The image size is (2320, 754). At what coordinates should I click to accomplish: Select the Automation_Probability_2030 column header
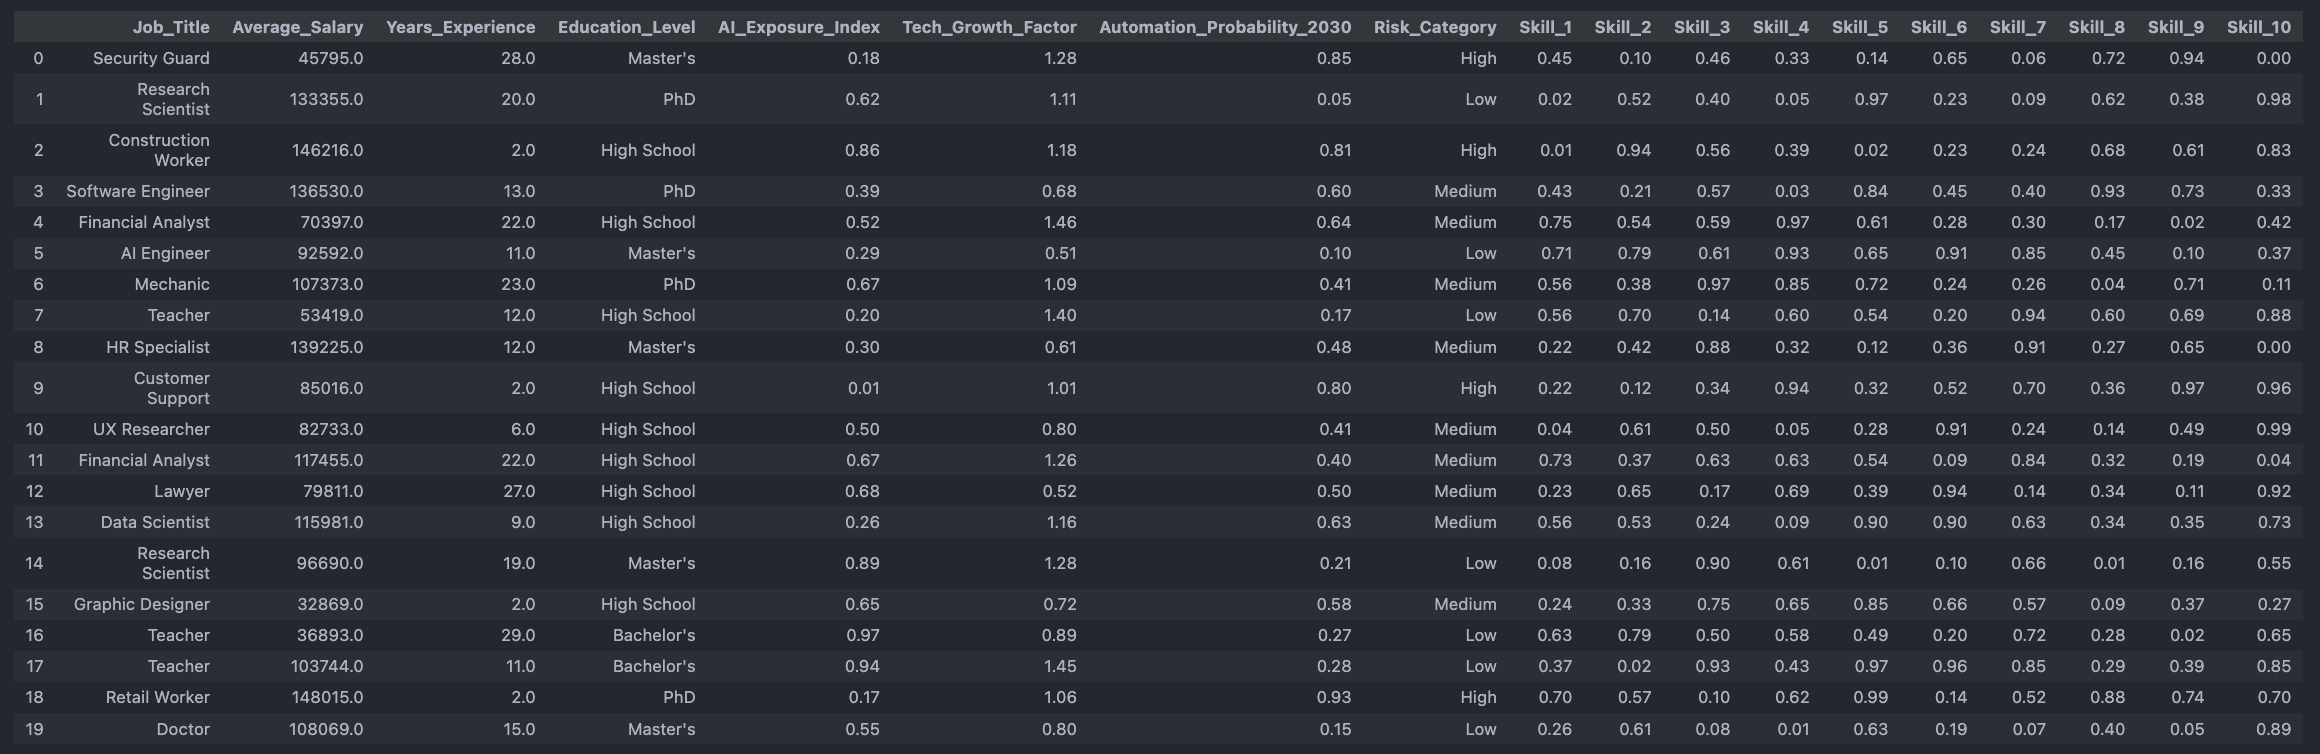click(1224, 27)
